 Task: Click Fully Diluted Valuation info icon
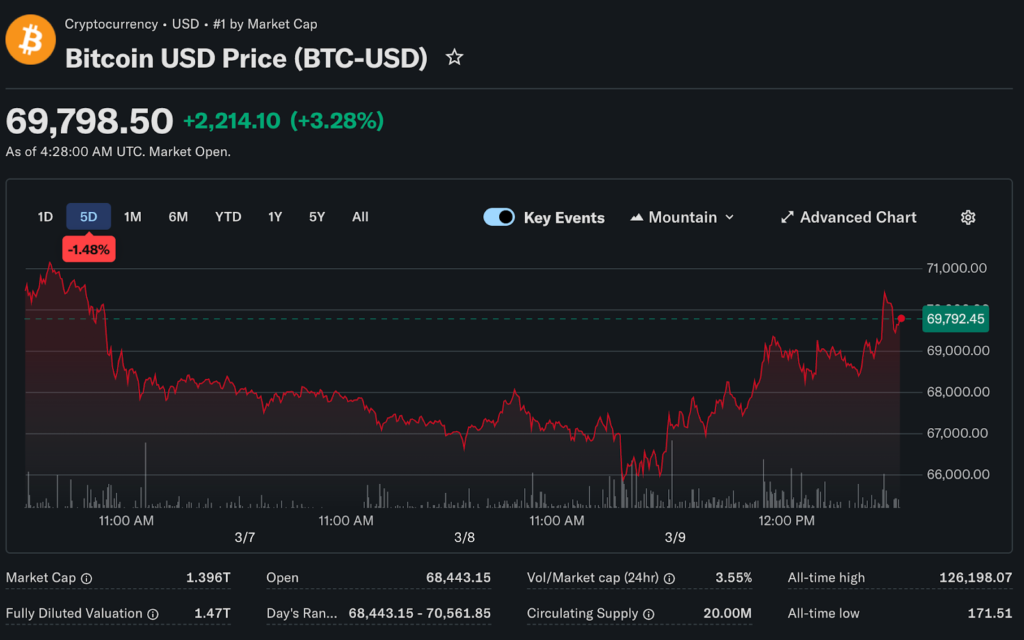tap(152, 614)
